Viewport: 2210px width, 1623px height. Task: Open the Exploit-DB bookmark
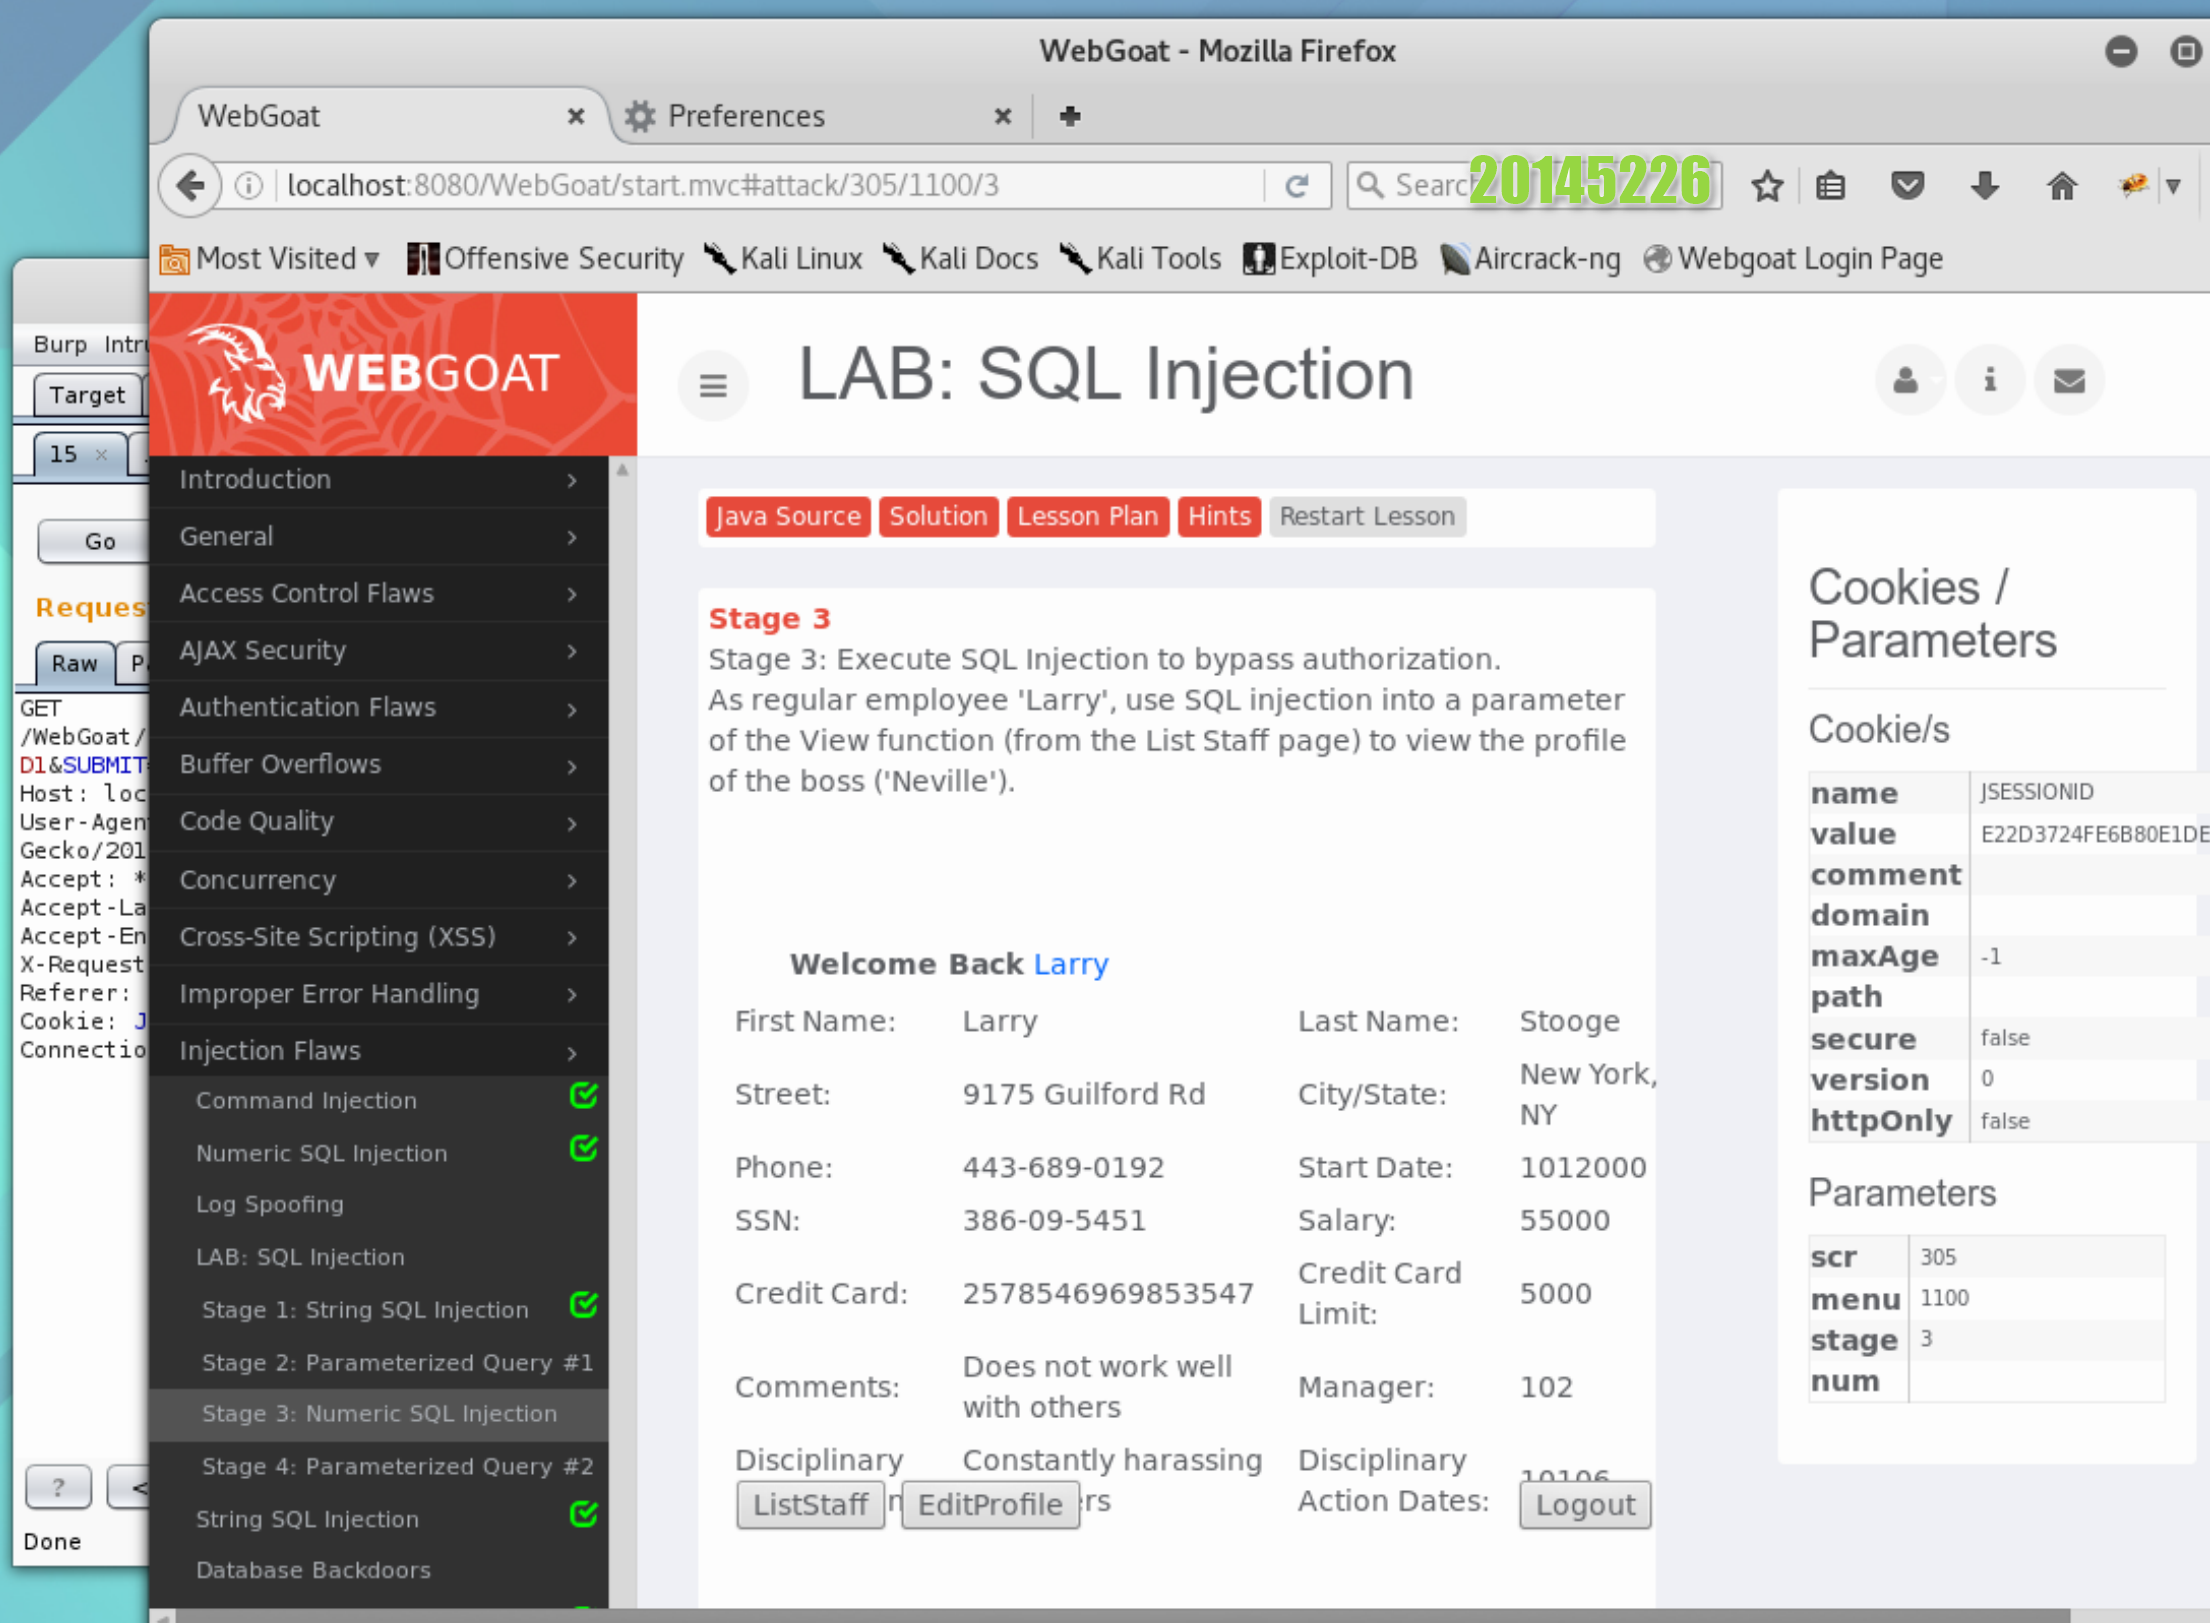tap(1329, 259)
